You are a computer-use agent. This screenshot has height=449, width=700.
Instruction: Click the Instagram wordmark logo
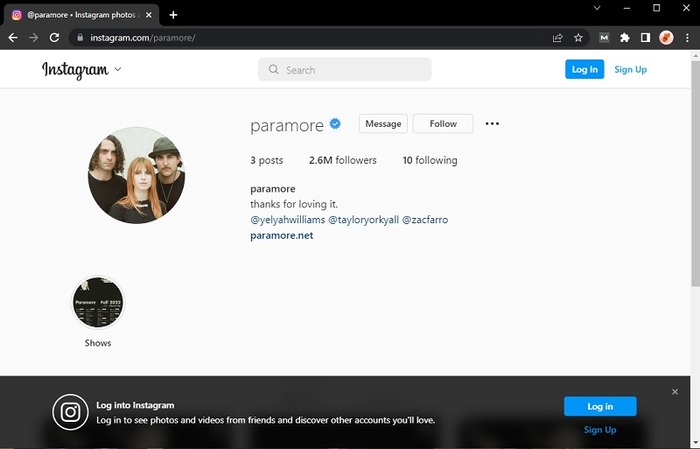75,70
